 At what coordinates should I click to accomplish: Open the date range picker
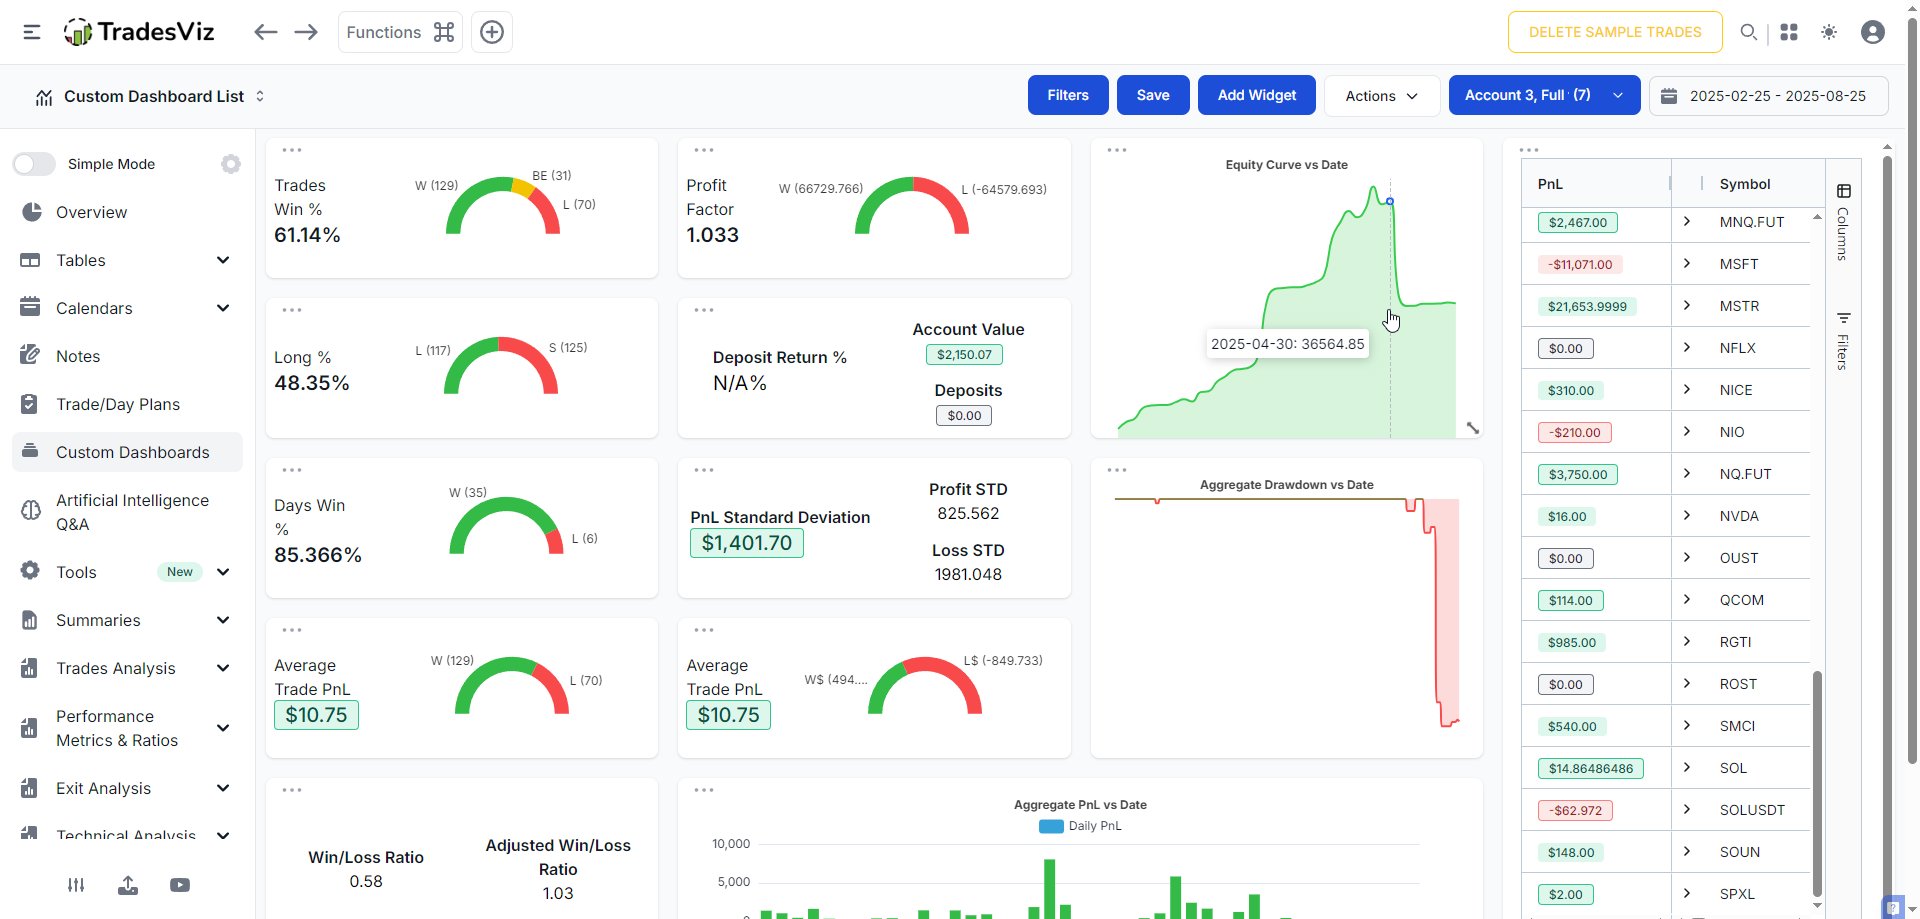point(1768,96)
